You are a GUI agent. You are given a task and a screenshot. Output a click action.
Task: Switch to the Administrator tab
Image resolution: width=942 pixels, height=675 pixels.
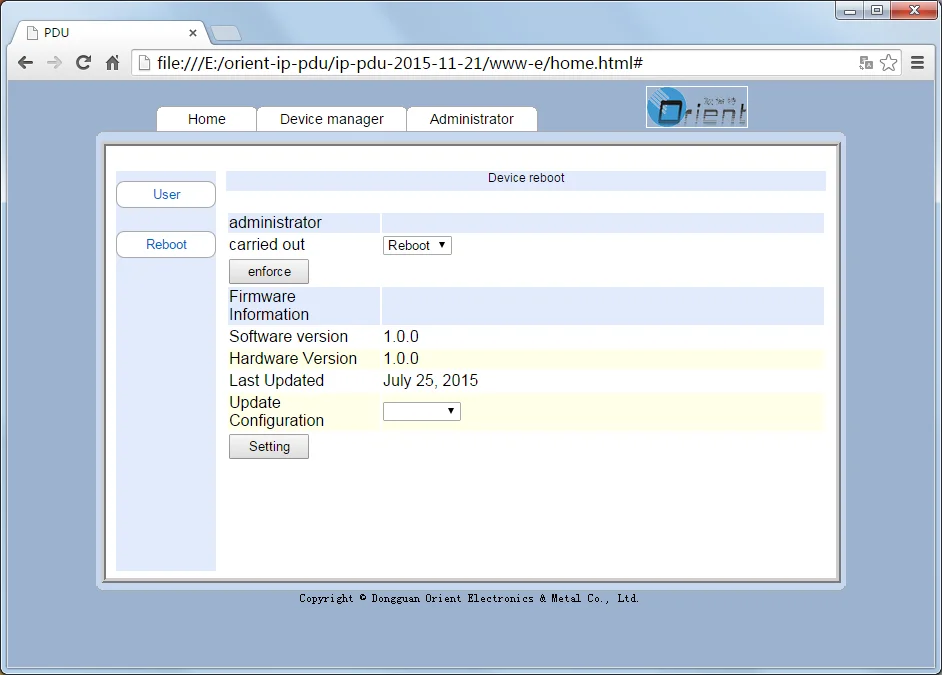pyautogui.click(x=471, y=119)
